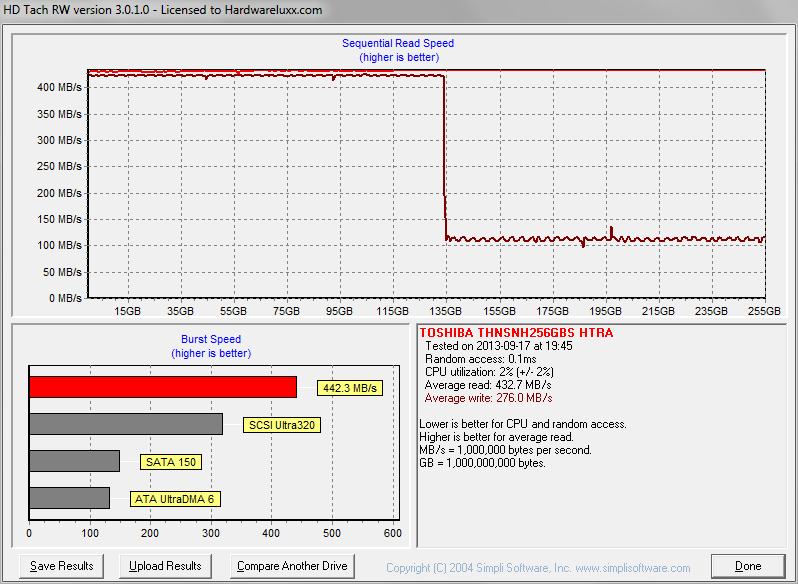This screenshot has width=798, height=584.
Task: Click the TOSHIBA THNSNH256GBS HTRA drive name
Action: (x=516, y=333)
